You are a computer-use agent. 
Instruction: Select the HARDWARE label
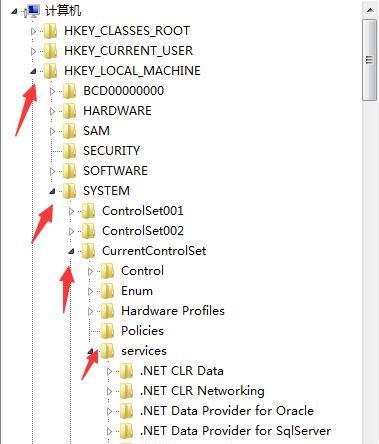pyautogui.click(x=117, y=111)
